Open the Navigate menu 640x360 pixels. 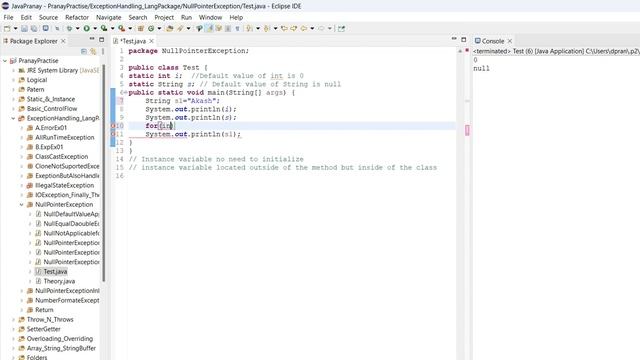click(x=109, y=18)
